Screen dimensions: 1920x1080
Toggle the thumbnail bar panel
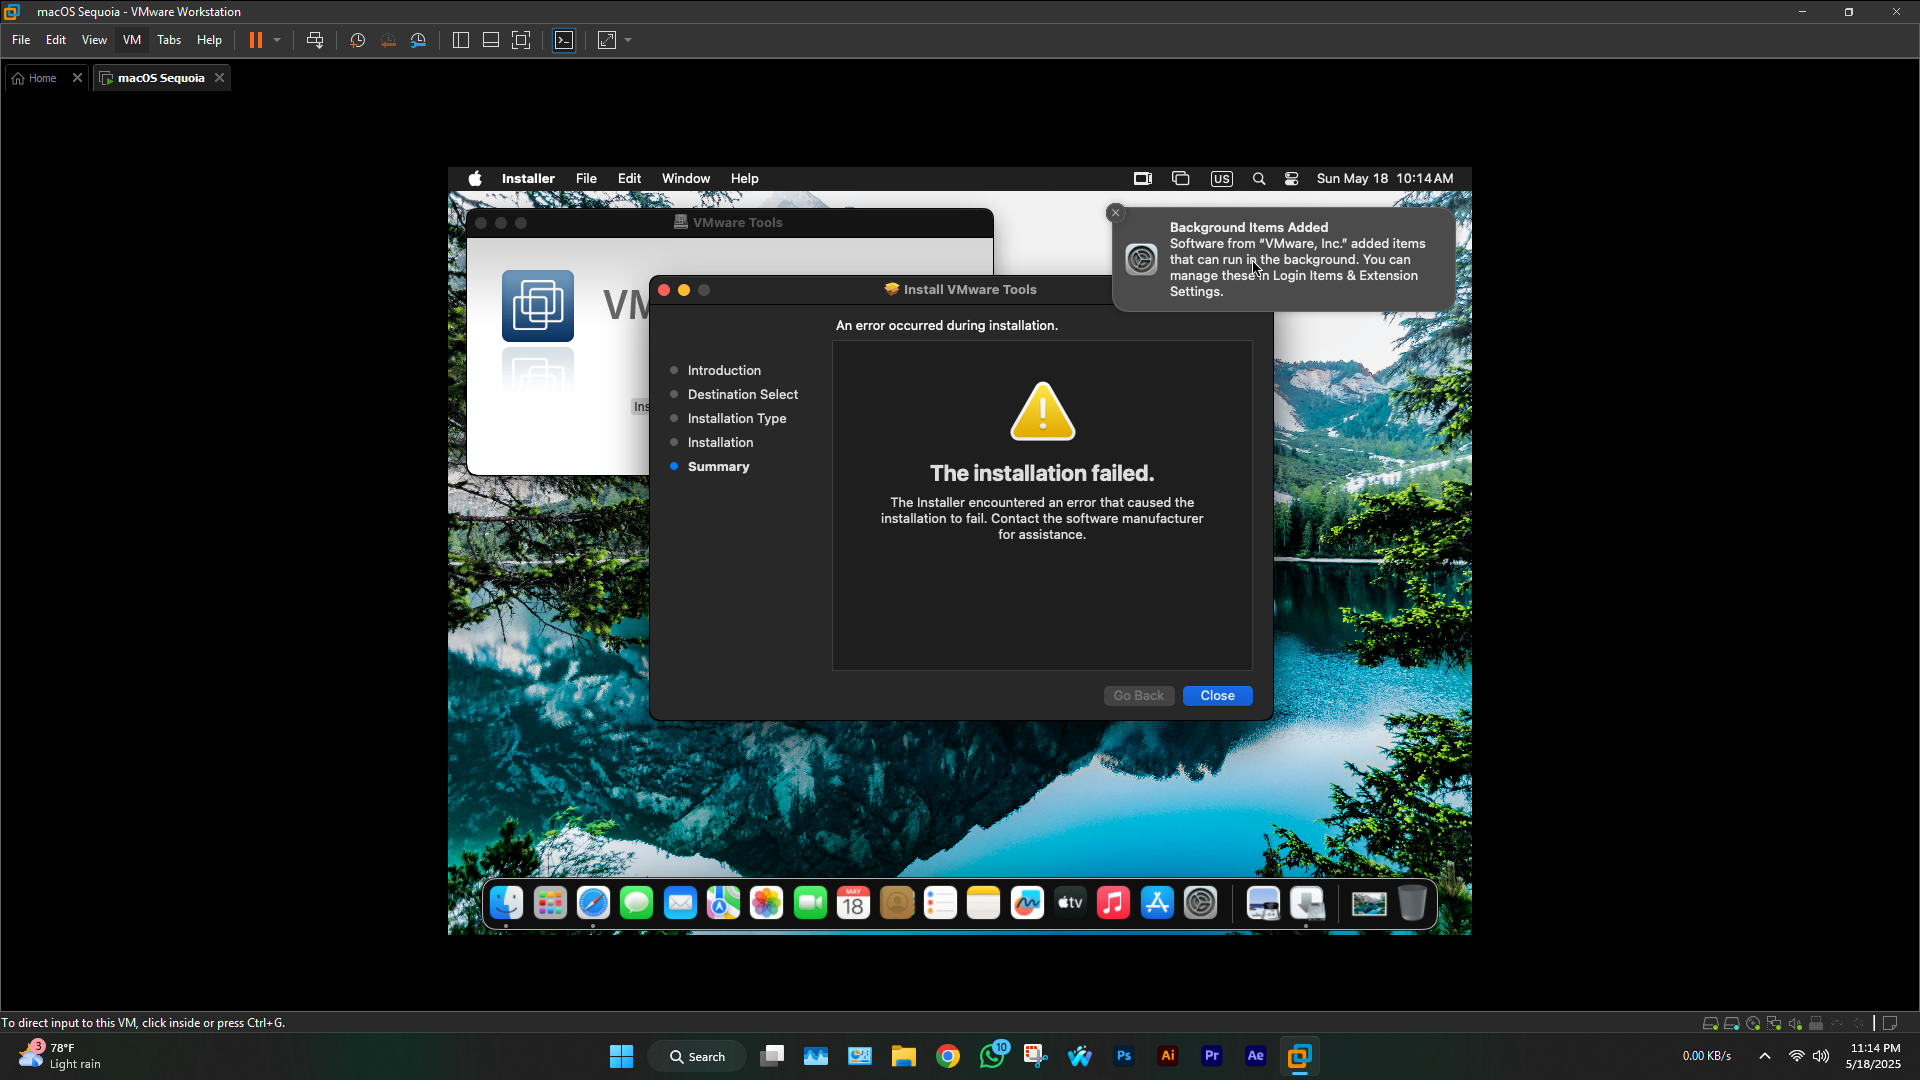(x=491, y=40)
